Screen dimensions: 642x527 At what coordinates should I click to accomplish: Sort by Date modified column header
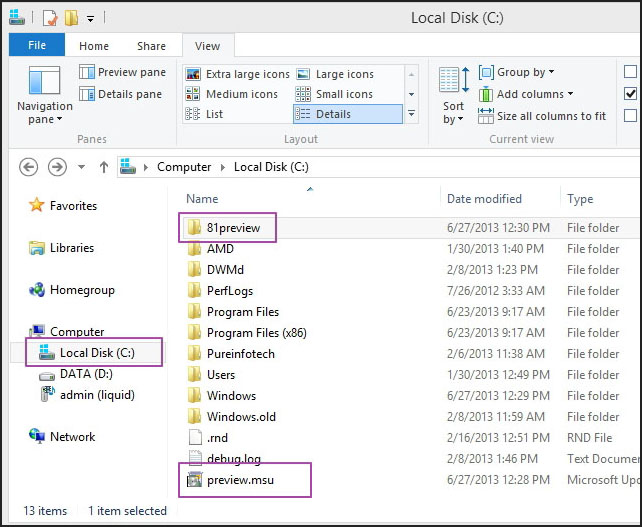[x=484, y=199]
